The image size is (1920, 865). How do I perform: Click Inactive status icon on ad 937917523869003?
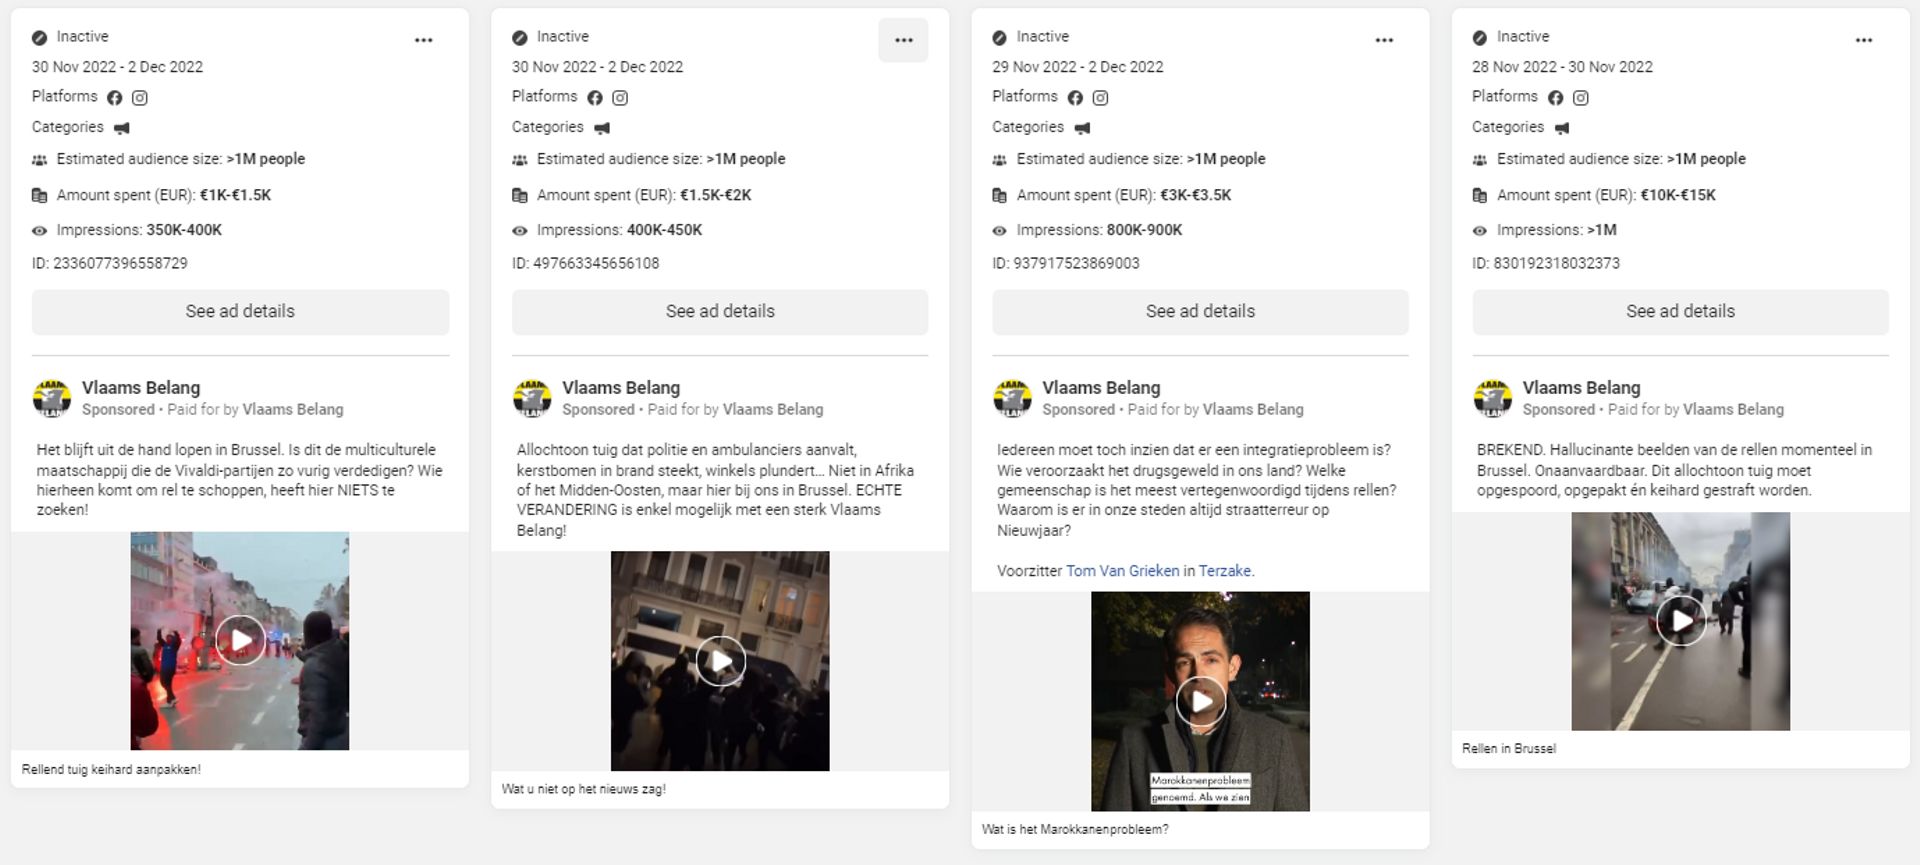tap(999, 38)
